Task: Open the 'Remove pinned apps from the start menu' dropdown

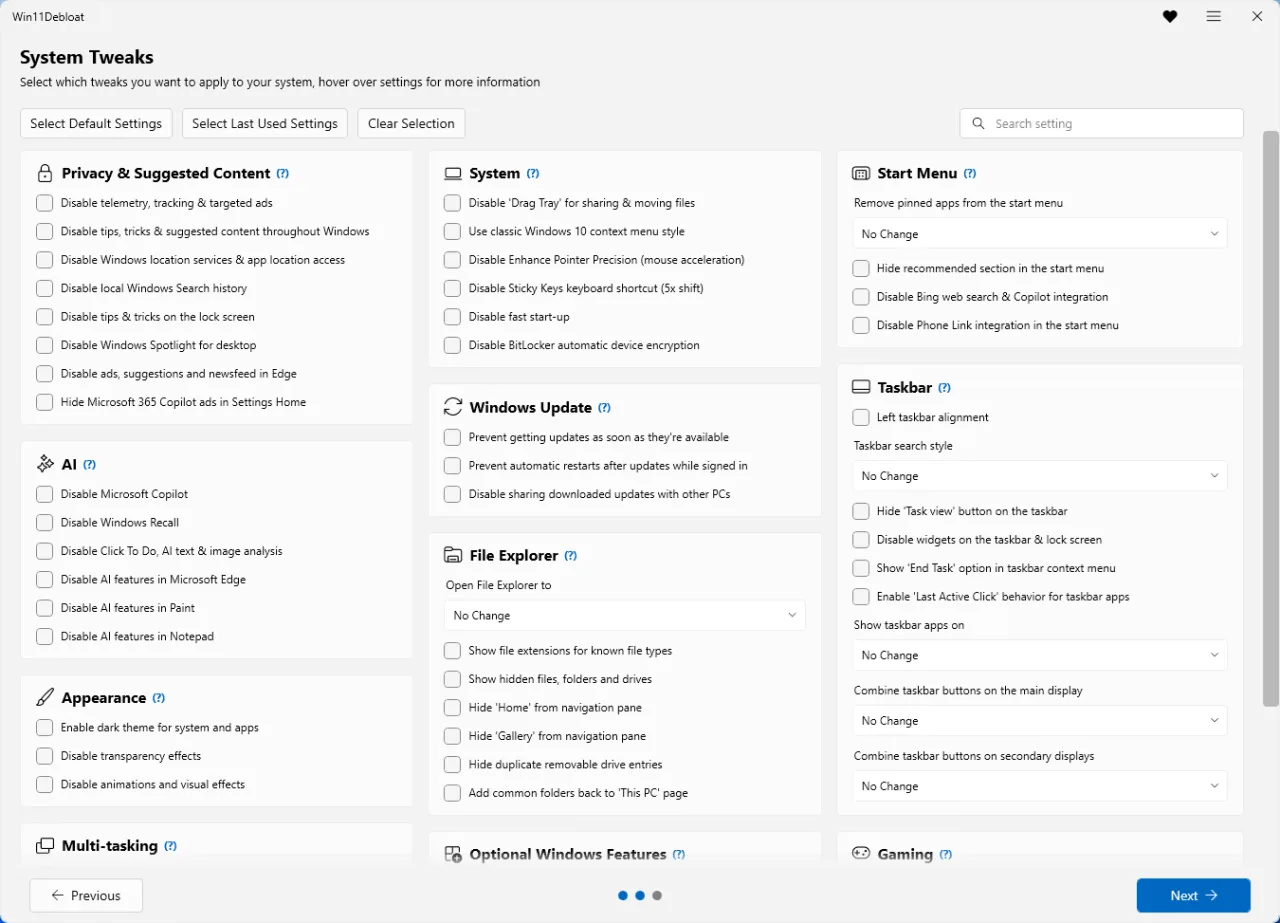Action: 1039,233
